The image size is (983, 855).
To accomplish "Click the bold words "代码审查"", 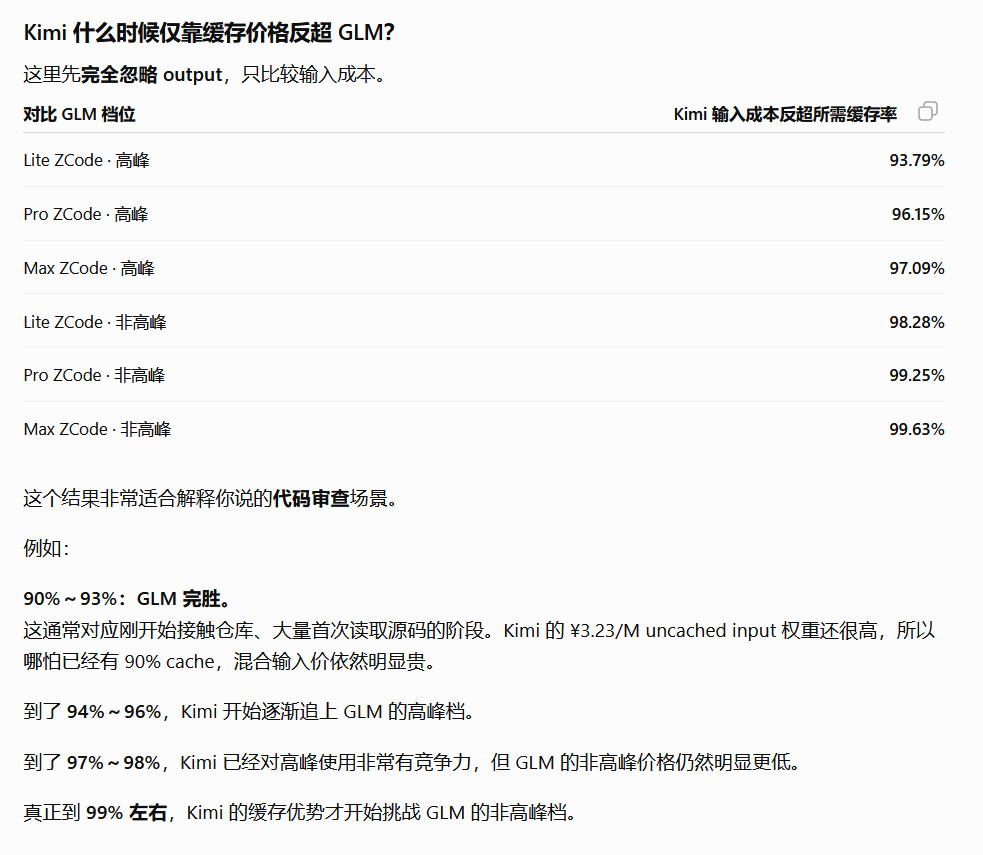I will pos(311,499).
